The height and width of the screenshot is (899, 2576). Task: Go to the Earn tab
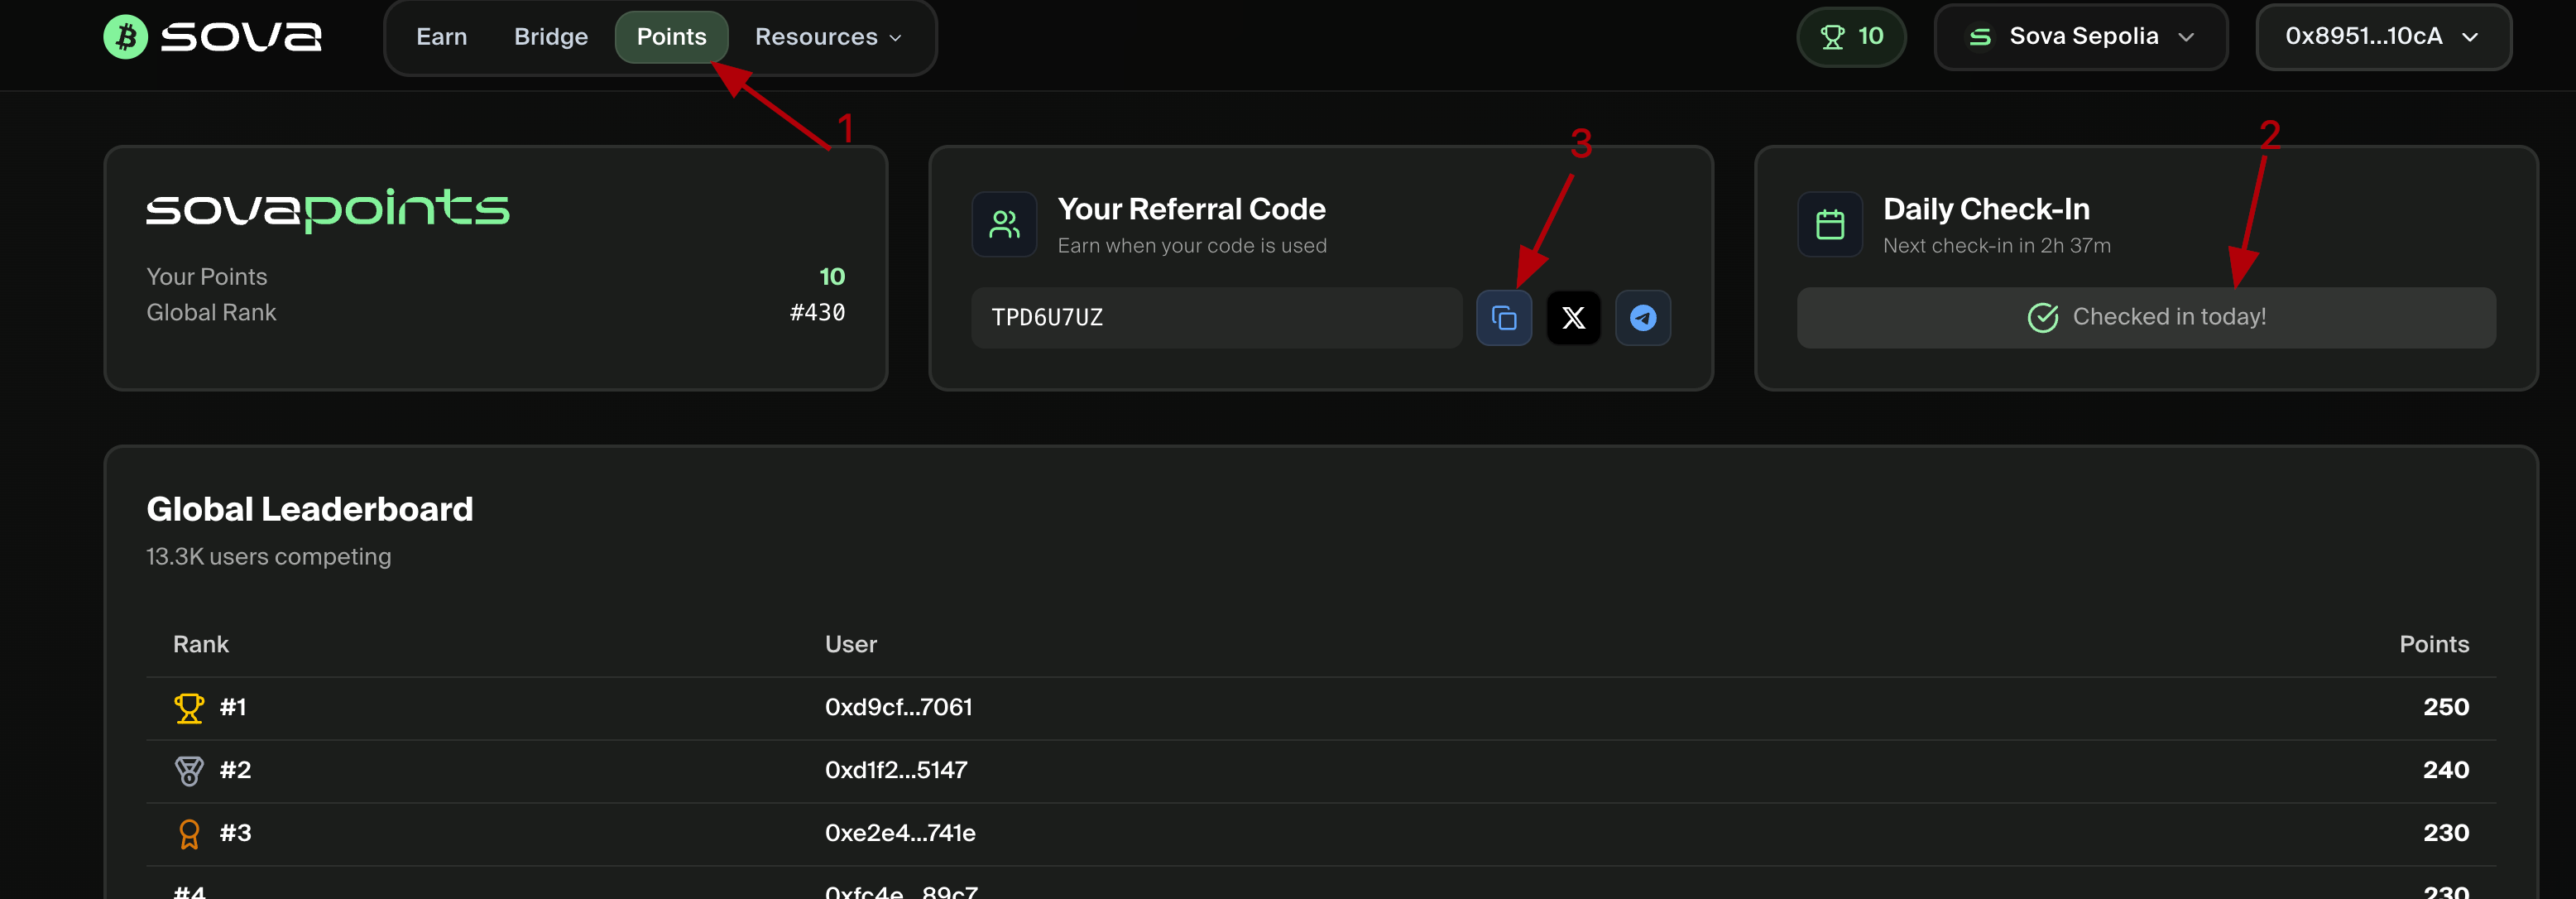(441, 37)
